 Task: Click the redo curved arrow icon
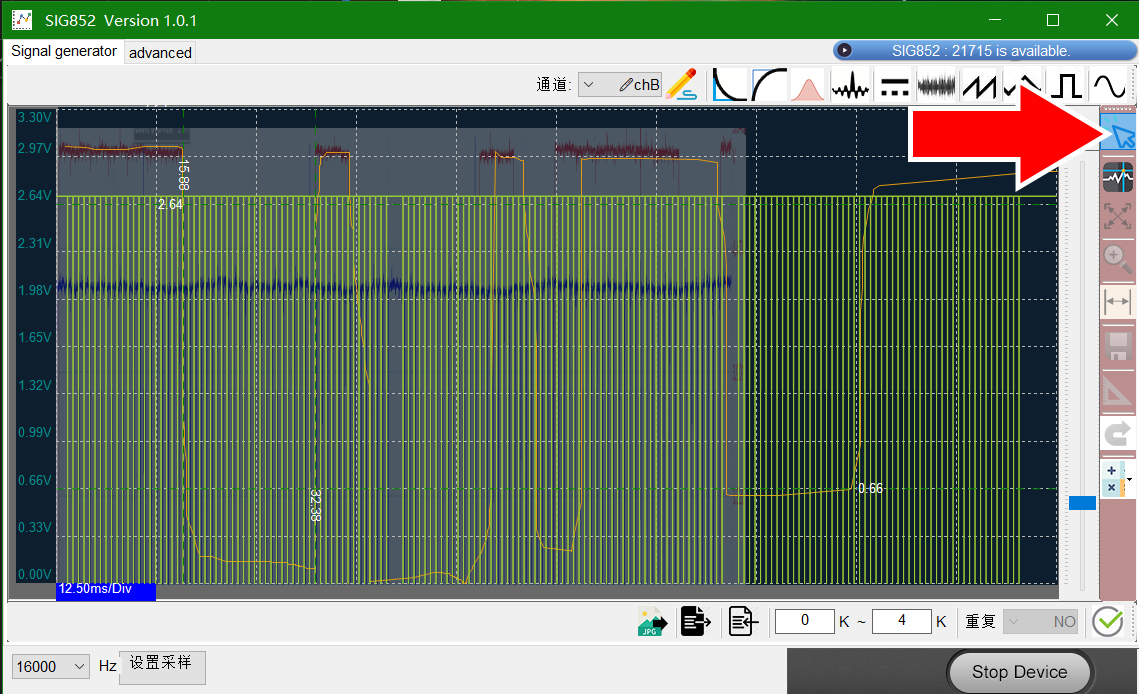point(1118,434)
